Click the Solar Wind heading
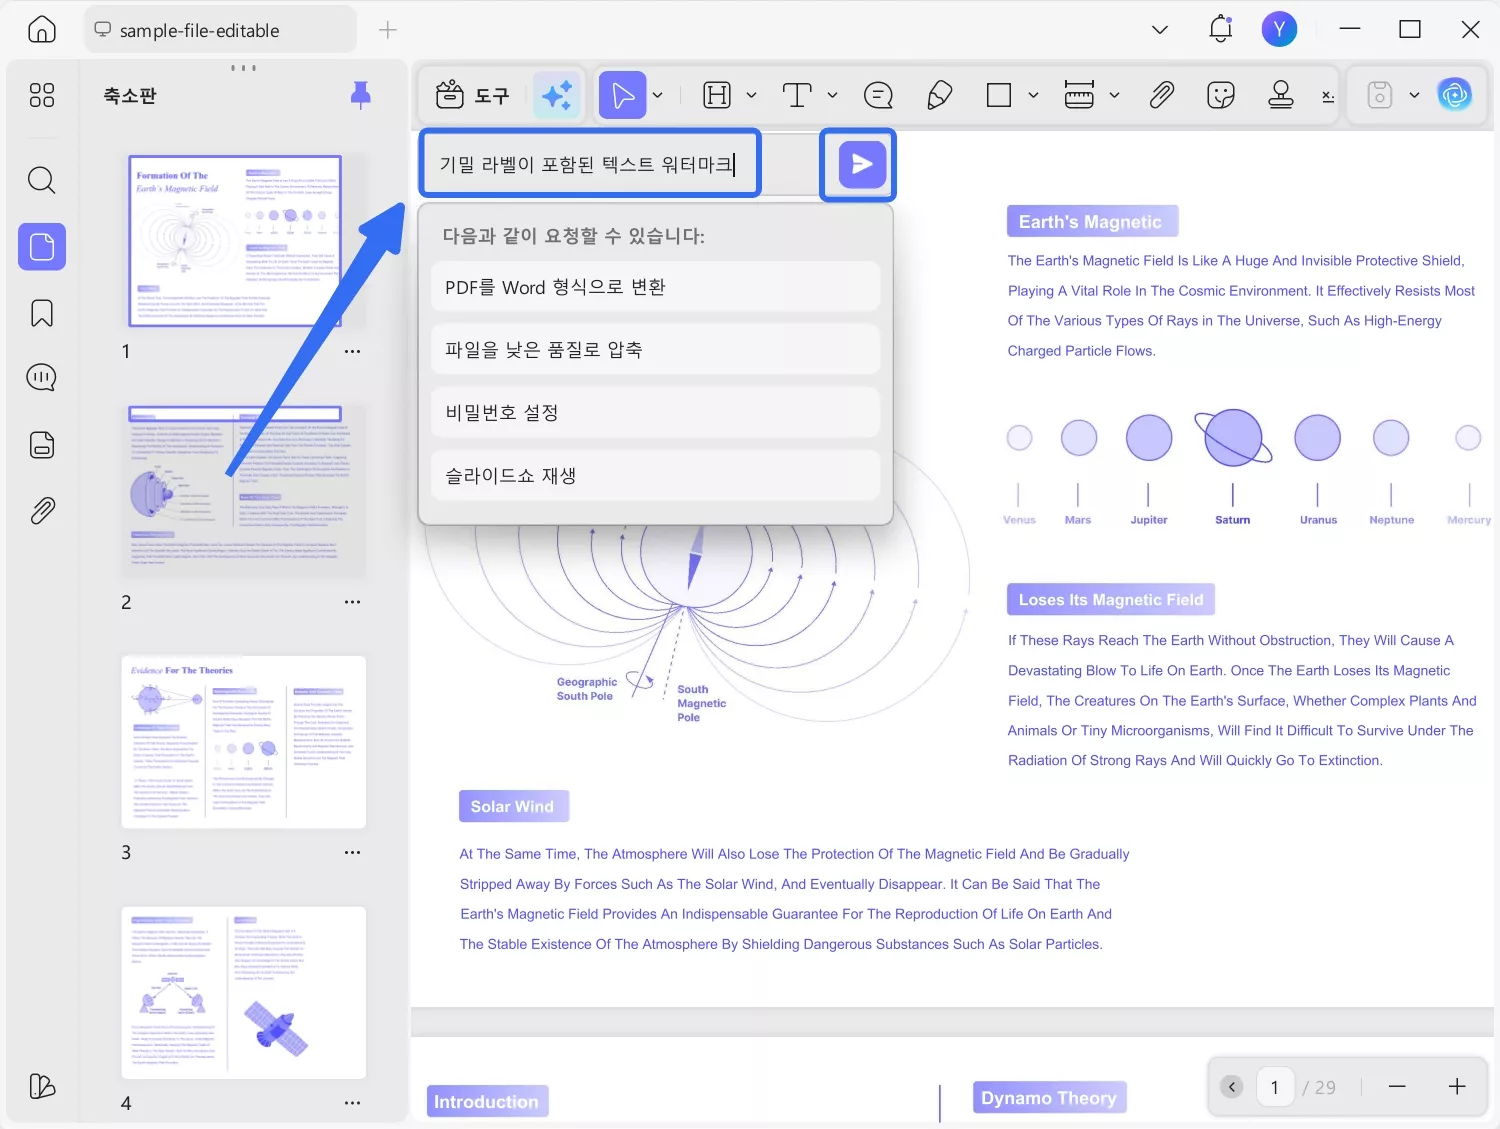Viewport: 1500px width, 1129px height. 513,807
